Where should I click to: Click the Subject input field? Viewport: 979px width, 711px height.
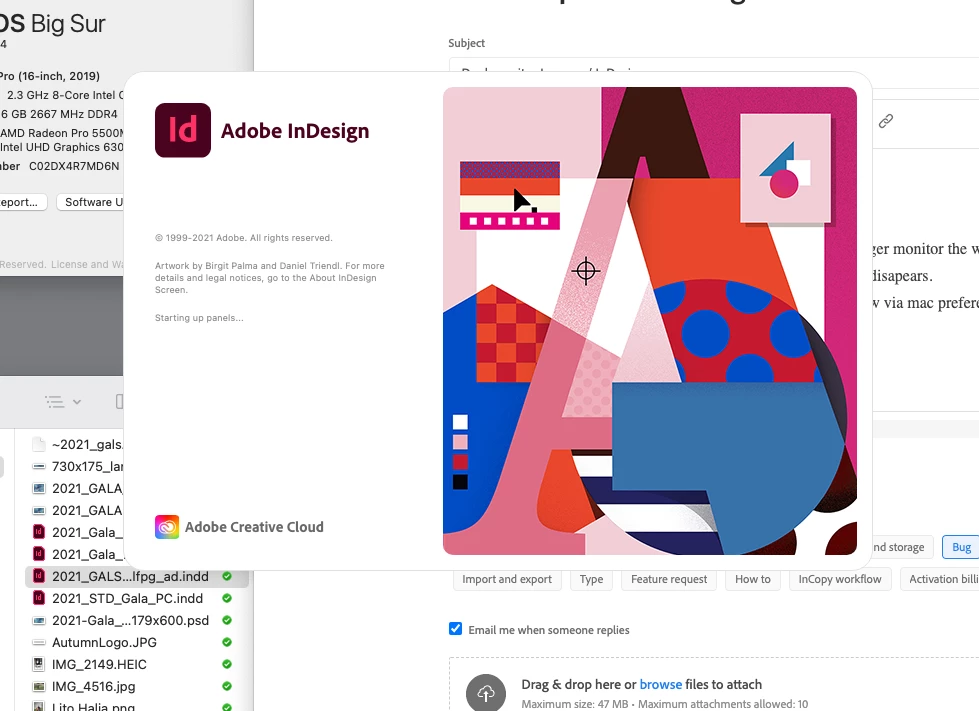tap(714, 65)
